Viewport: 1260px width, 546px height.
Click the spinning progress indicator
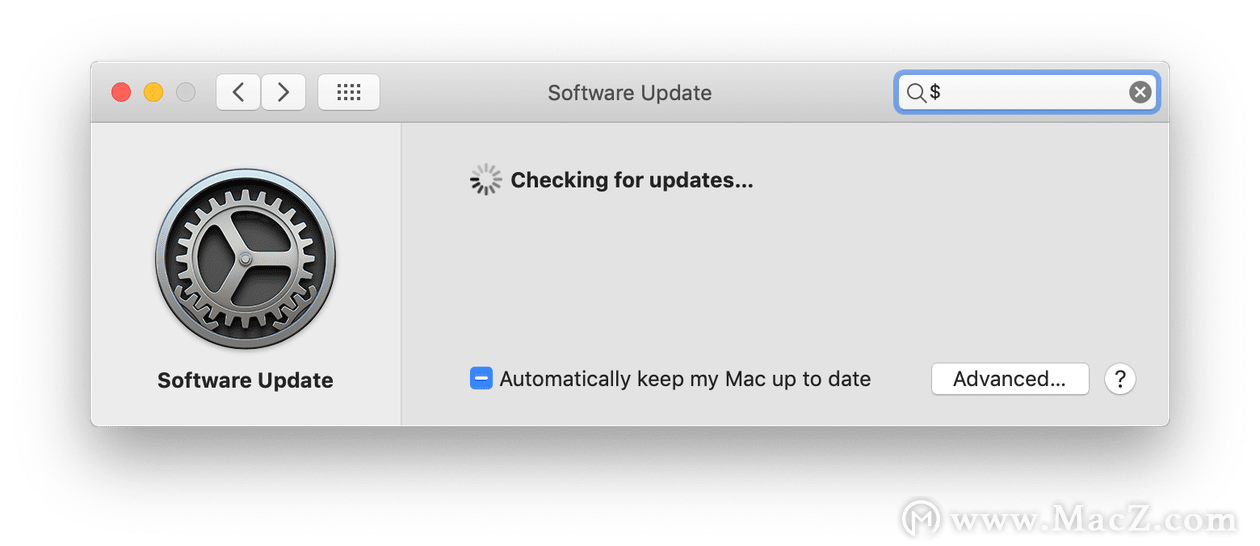(486, 180)
